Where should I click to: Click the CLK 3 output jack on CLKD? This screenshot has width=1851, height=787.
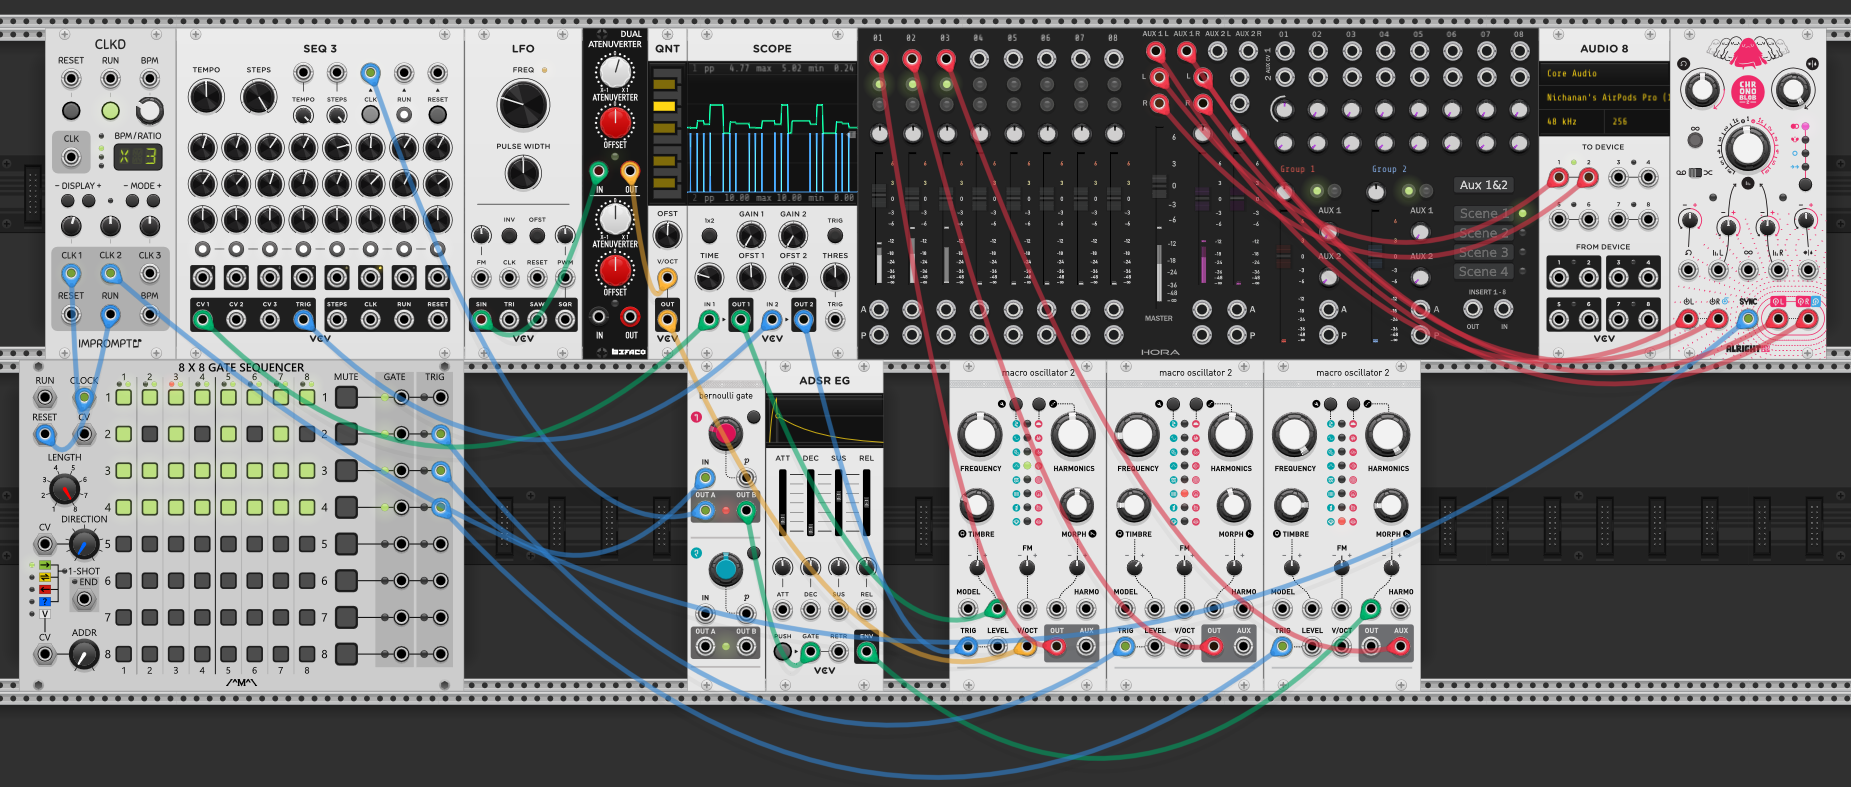(x=149, y=274)
